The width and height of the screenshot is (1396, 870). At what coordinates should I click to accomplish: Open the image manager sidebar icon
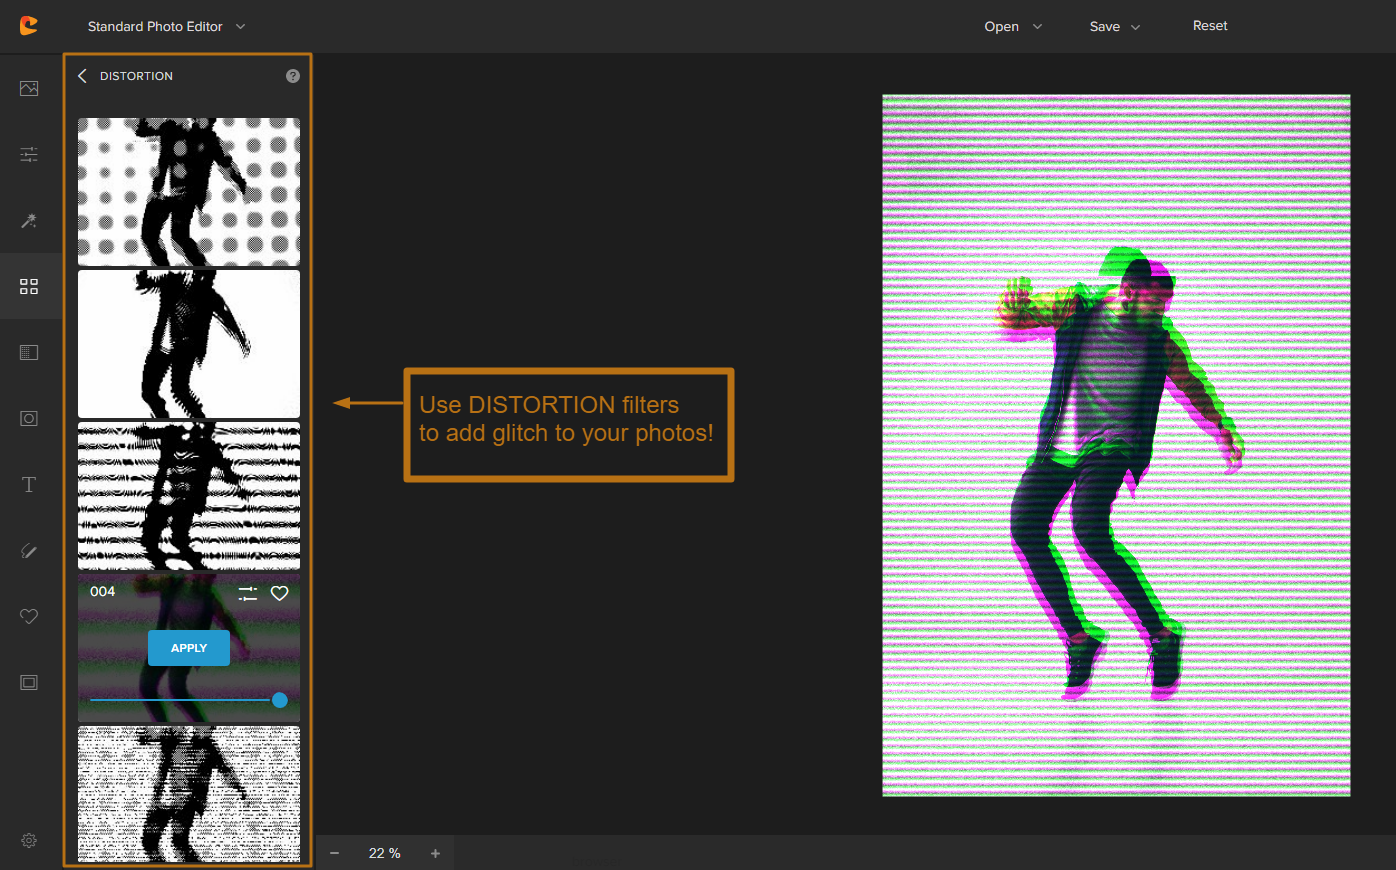click(x=29, y=88)
